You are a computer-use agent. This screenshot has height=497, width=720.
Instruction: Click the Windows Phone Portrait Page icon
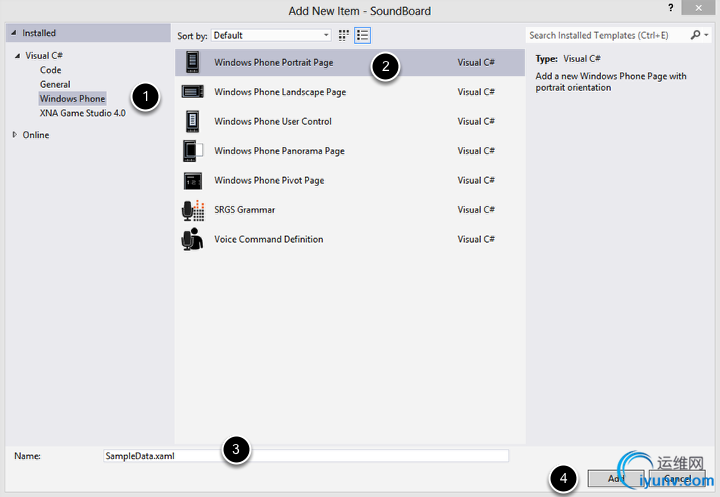pos(192,62)
